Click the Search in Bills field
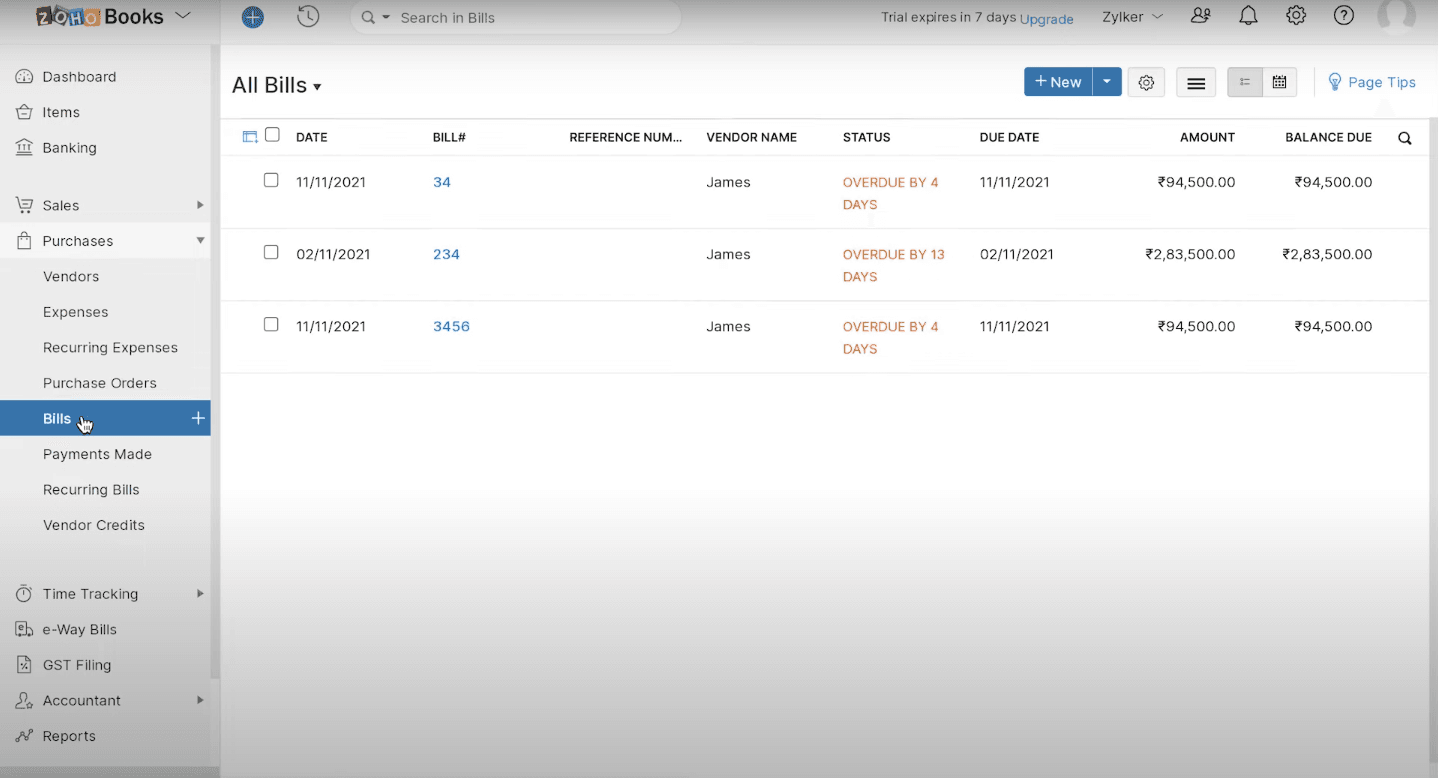The height and width of the screenshot is (778, 1438). tap(530, 18)
